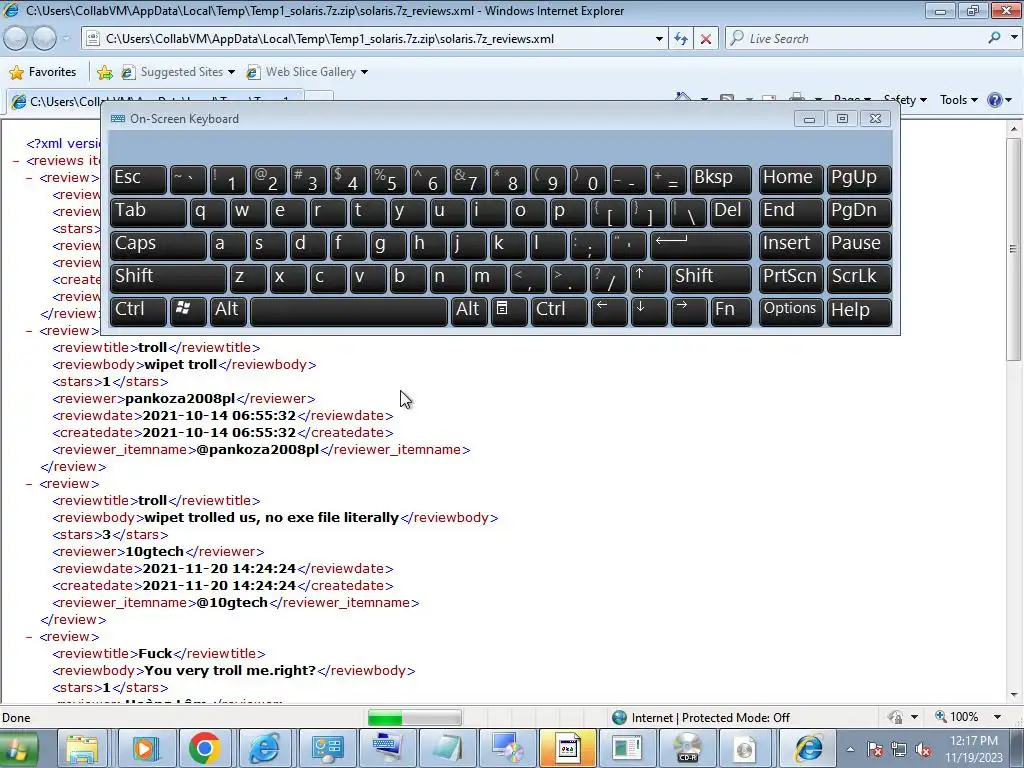Screen dimensions: 1024x768
Task: Click the down arrow key on keyboard
Action: point(648,310)
